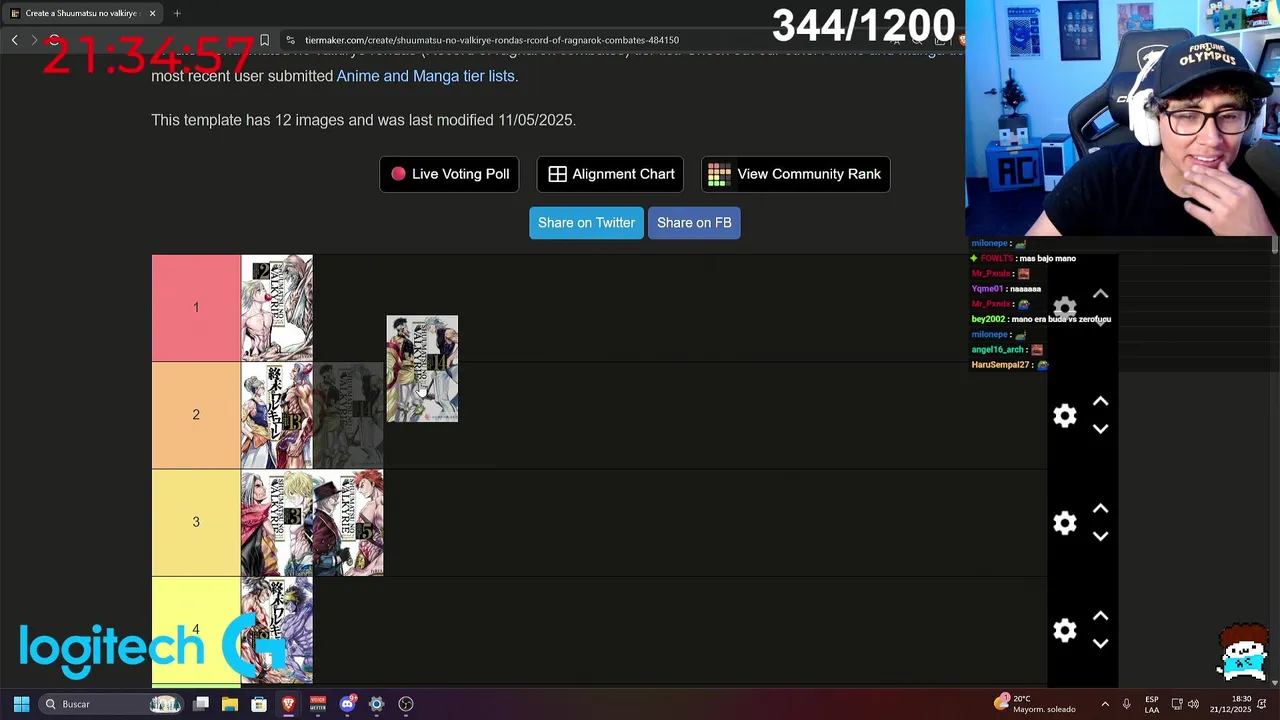The image size is (1280, 720).
Task: Click the microphone tray icon
Action: (x=1126, y=704)
